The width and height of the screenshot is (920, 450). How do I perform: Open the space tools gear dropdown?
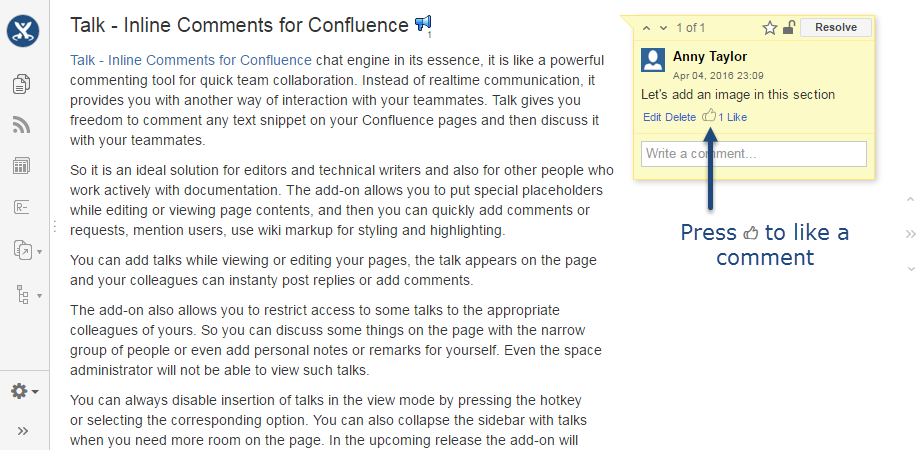(x=24, y=391)
